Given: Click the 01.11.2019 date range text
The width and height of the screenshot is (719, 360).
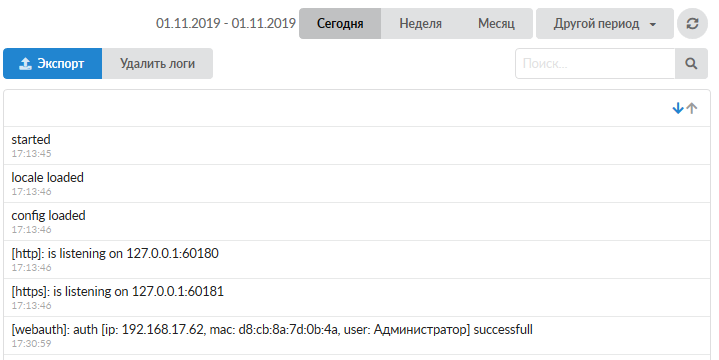Looking at the screenshot, I should (226, 23).
